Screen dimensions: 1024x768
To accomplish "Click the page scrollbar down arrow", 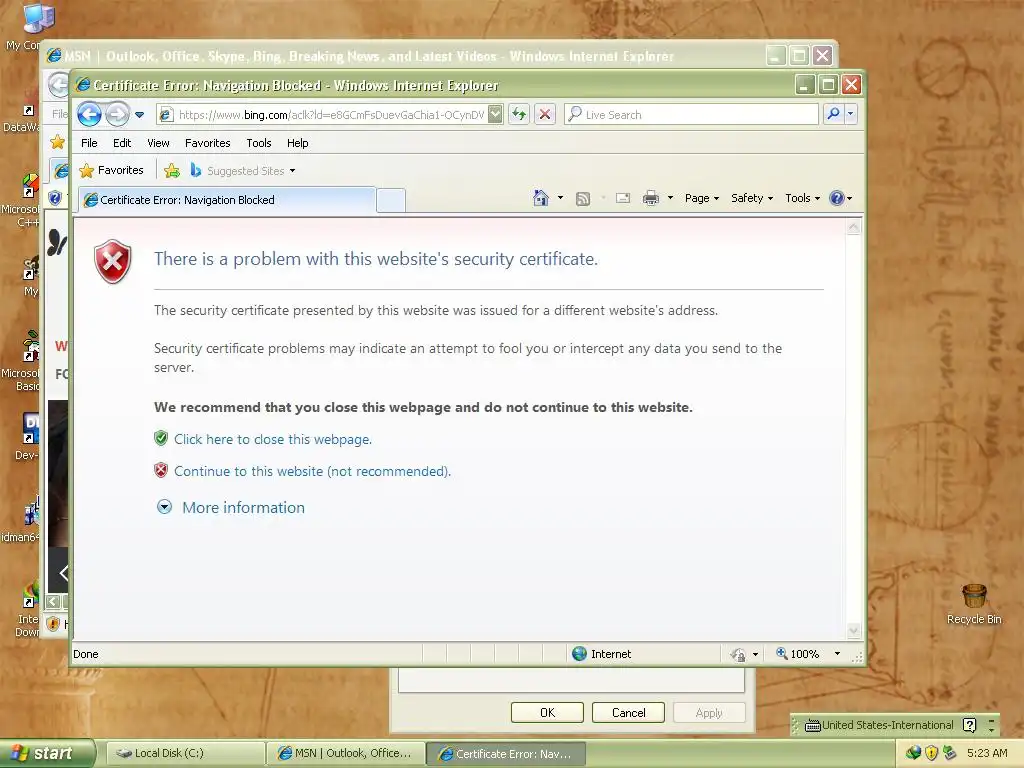I will click(854, 630).
